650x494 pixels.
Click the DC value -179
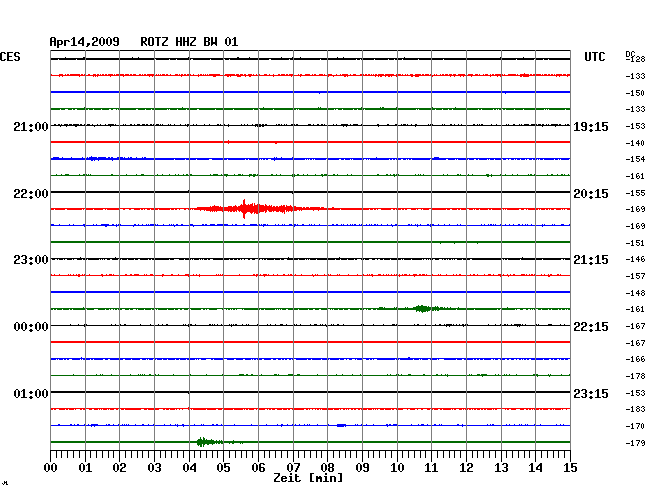pyautogui.click(x=635, y=443)
